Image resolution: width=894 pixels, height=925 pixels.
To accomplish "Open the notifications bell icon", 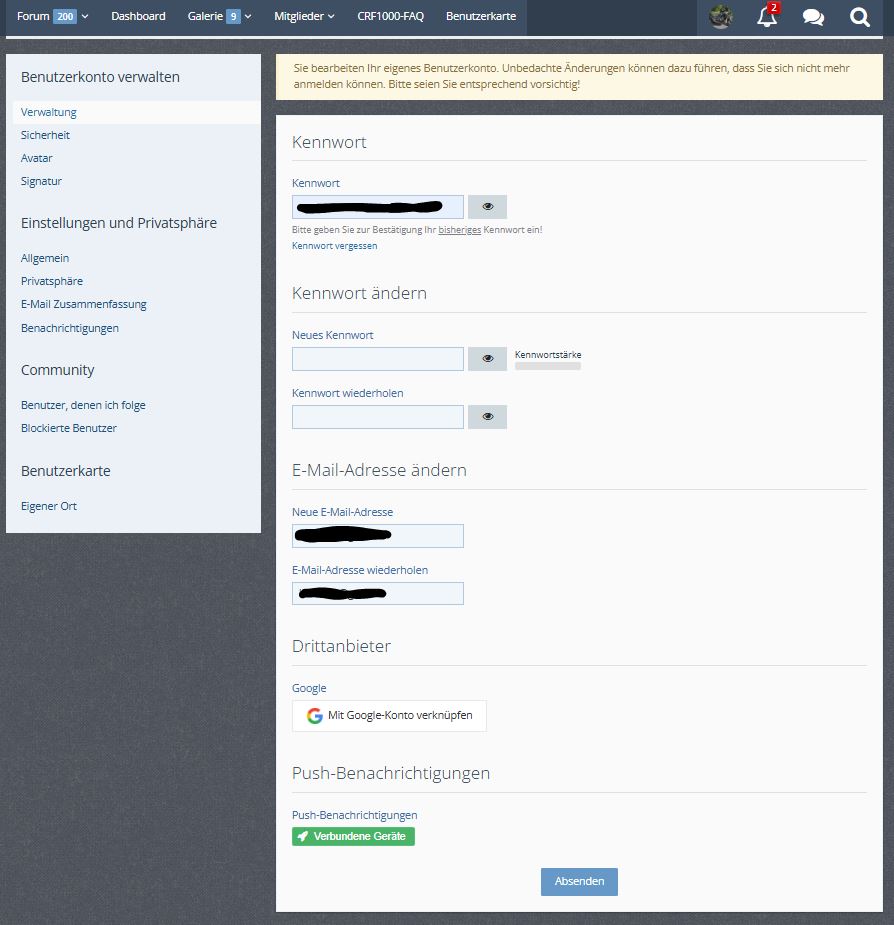I will [767, 17].
